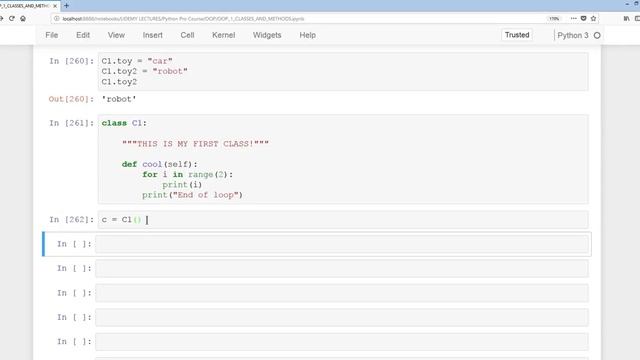The width and height of the screenshot is (640, 360).
Task: Click the Pocket save icon in the address bar
Action: coord(584,18)
